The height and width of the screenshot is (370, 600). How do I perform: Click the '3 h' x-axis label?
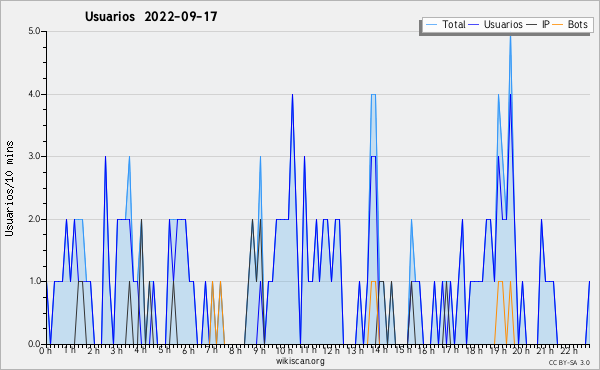[x=117, y=351]
